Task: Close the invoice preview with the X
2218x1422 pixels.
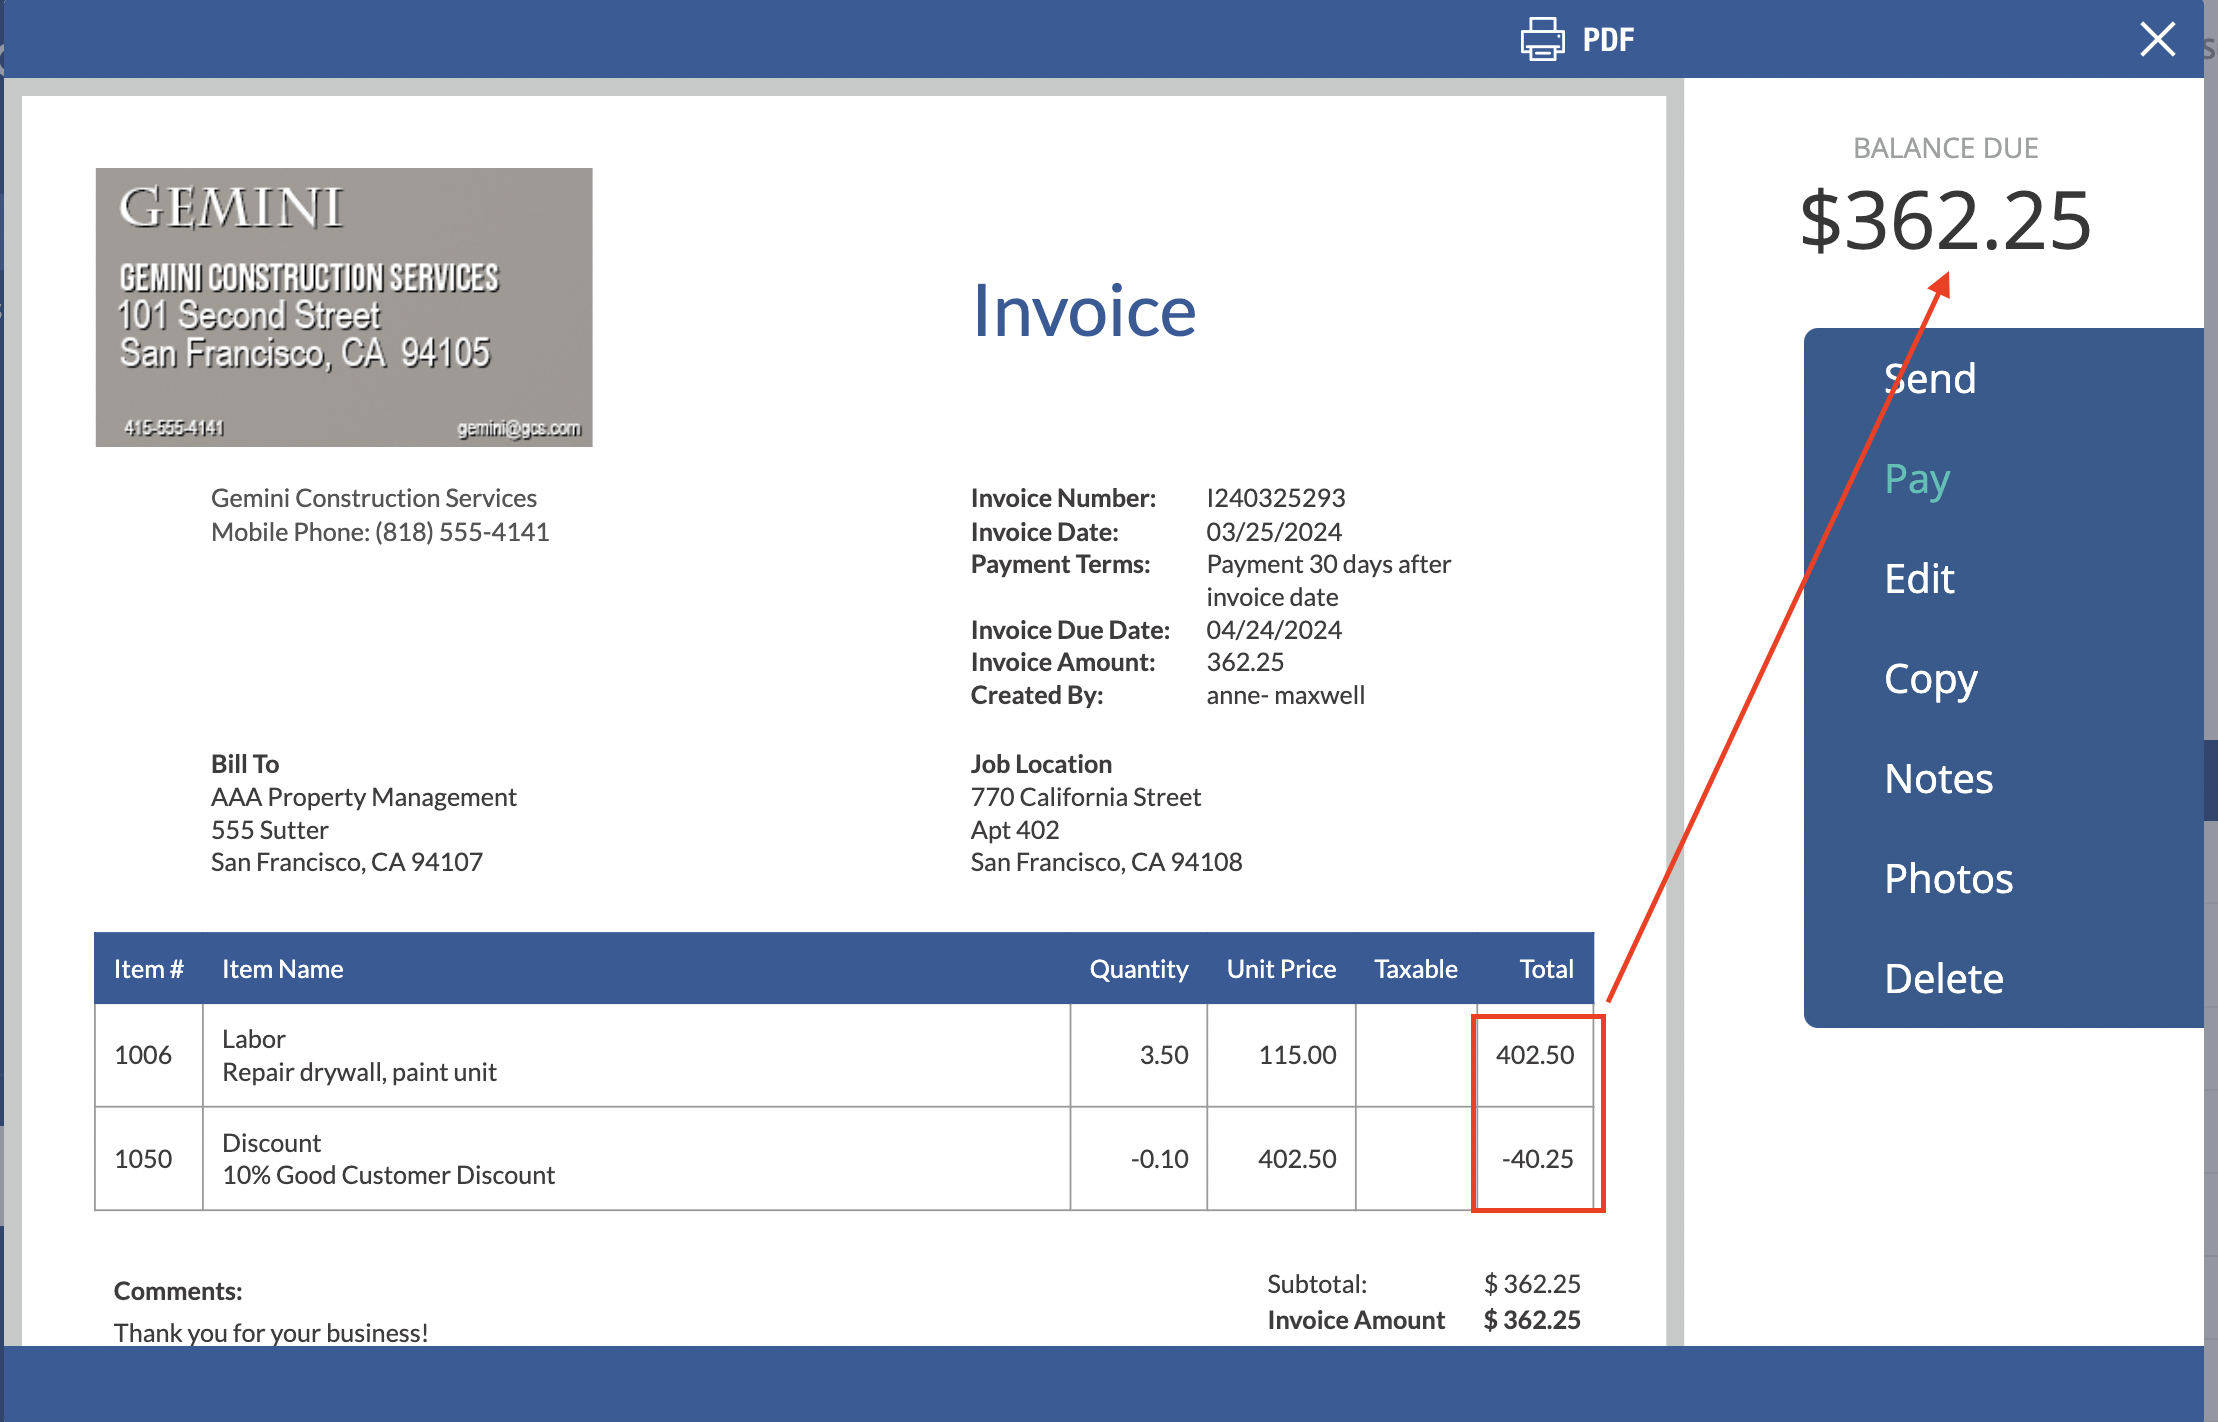Action: (2157, 39)
